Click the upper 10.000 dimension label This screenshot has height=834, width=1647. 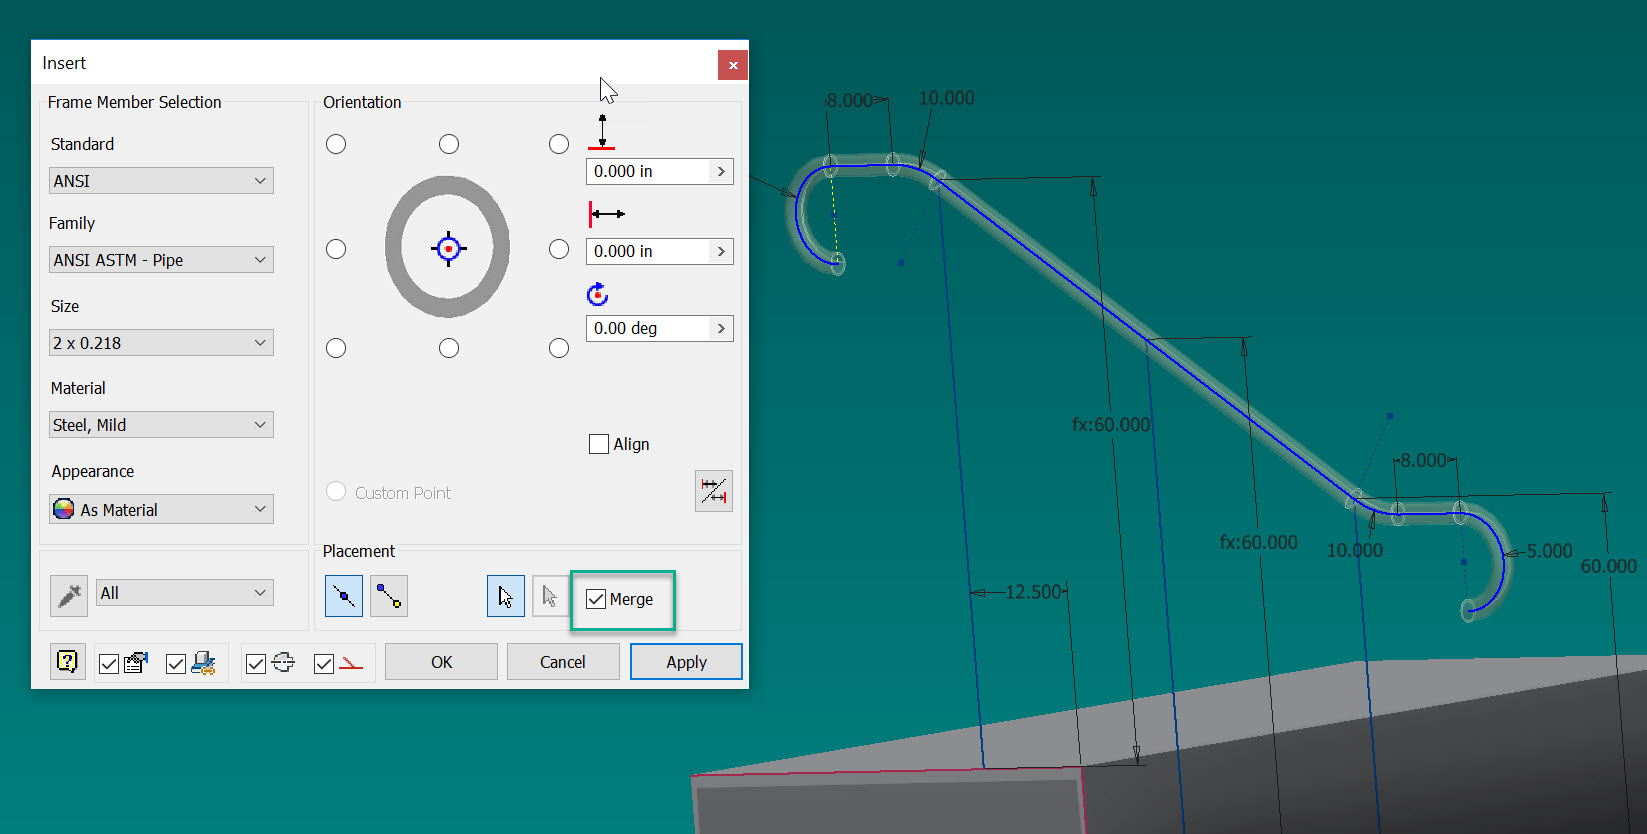click(946, 98)
